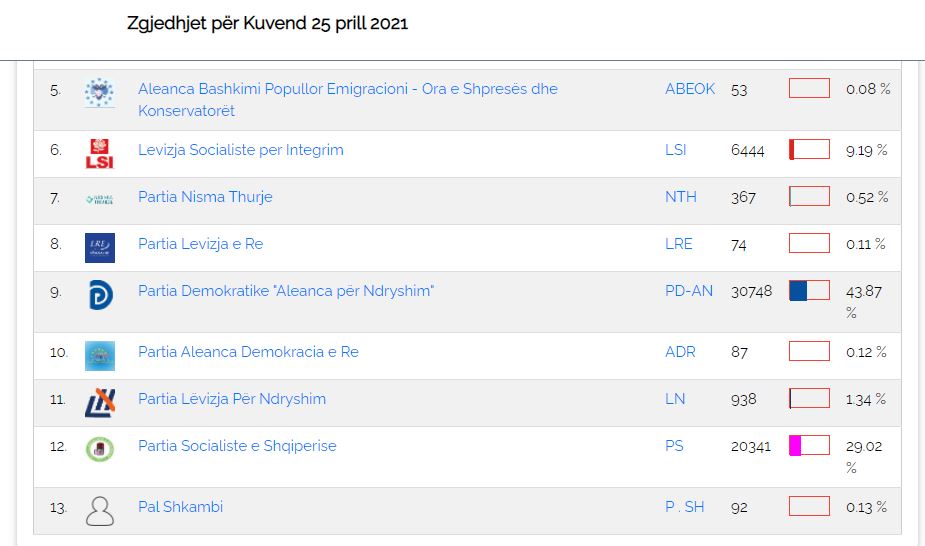Screen dimensions: 925x546
Task: Click the ABEOK abbreviation link
Action: click(690, 89)
